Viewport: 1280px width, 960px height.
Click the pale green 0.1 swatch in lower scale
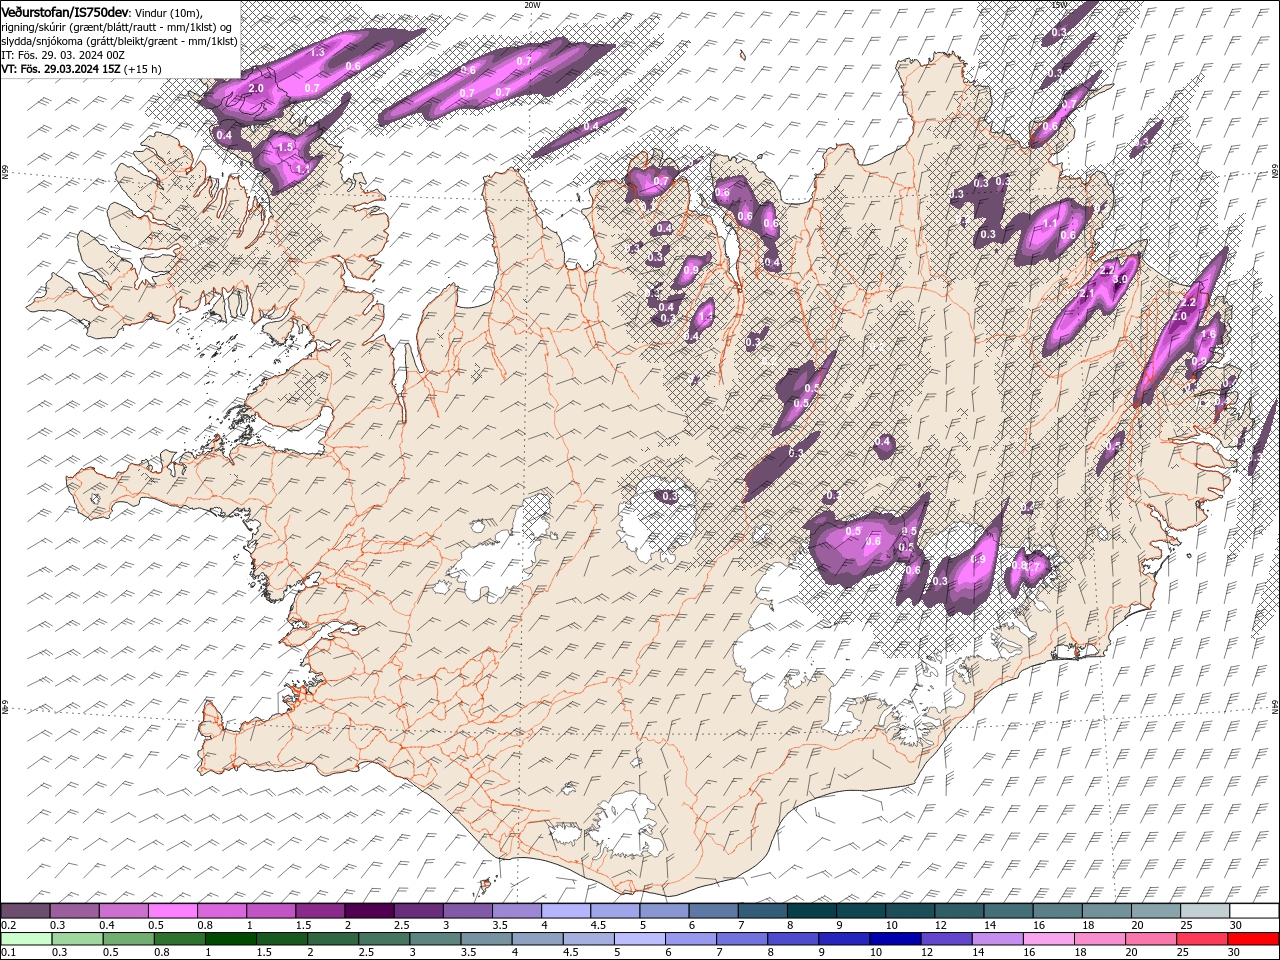pos(26,938)
